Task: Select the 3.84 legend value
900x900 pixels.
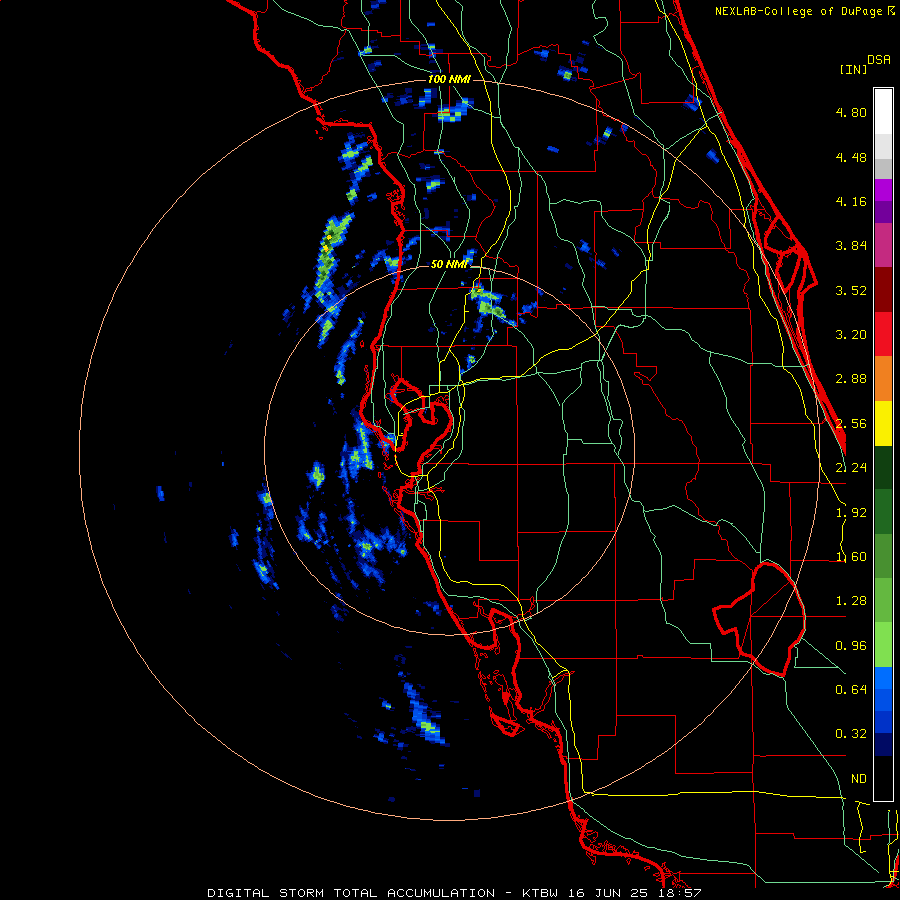Action: 851,246
